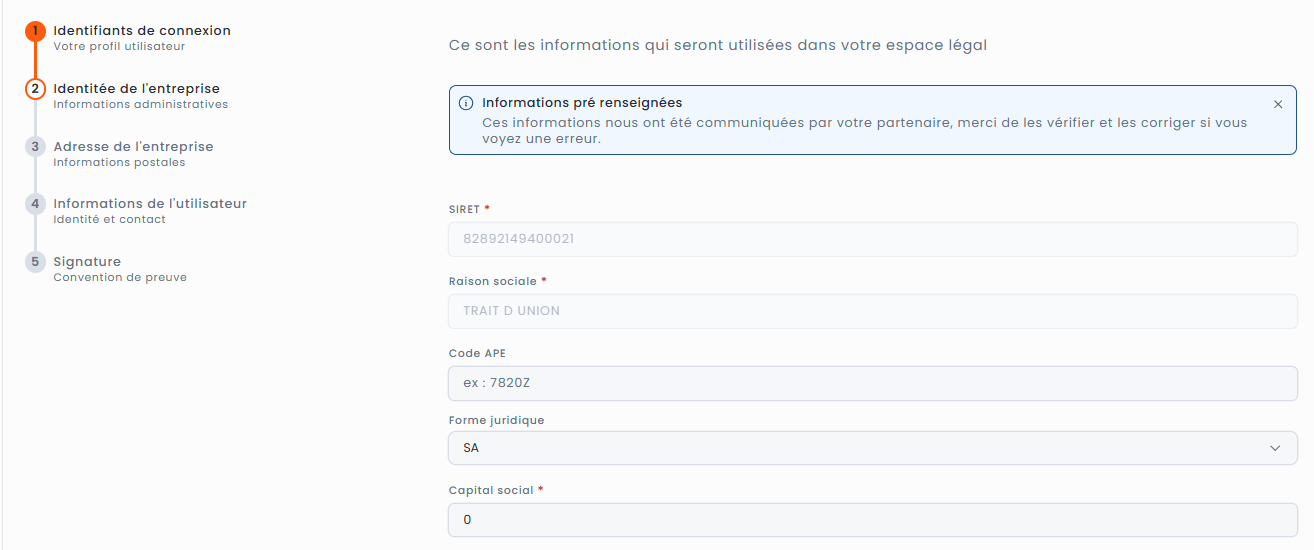
Task: Open the Forme juridique select showing SA
Action: [860, 448]
